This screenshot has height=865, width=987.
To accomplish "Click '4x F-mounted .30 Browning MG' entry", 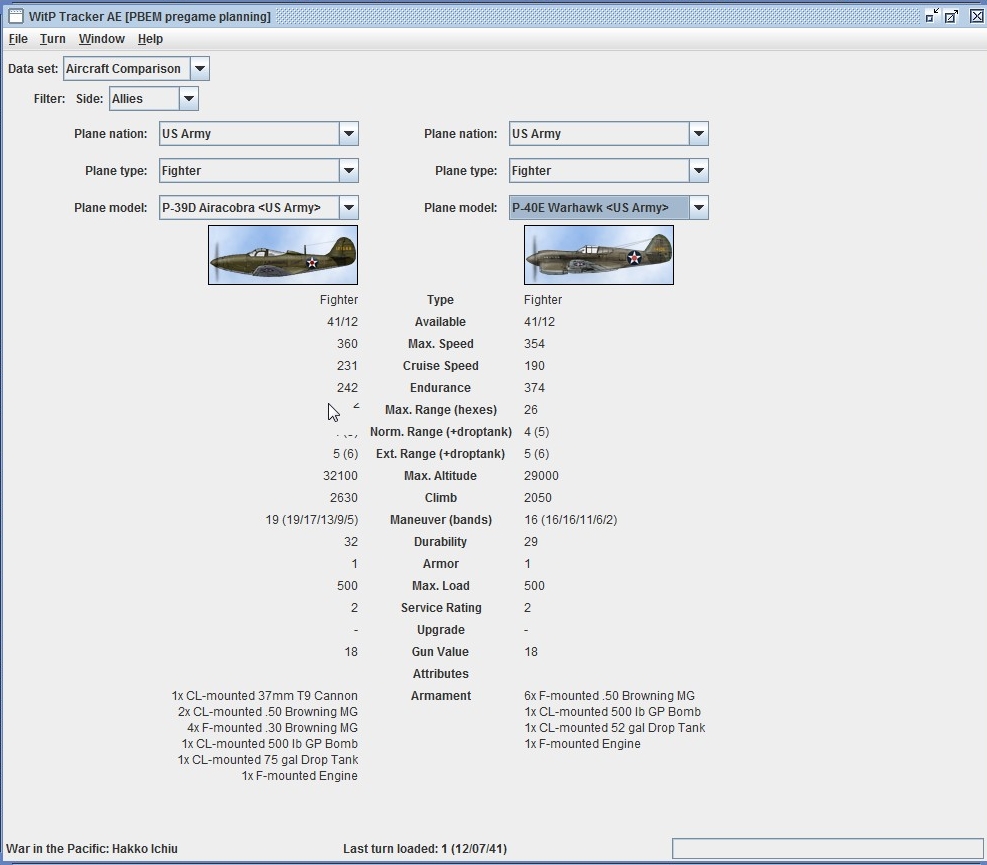I will [272, 728].
